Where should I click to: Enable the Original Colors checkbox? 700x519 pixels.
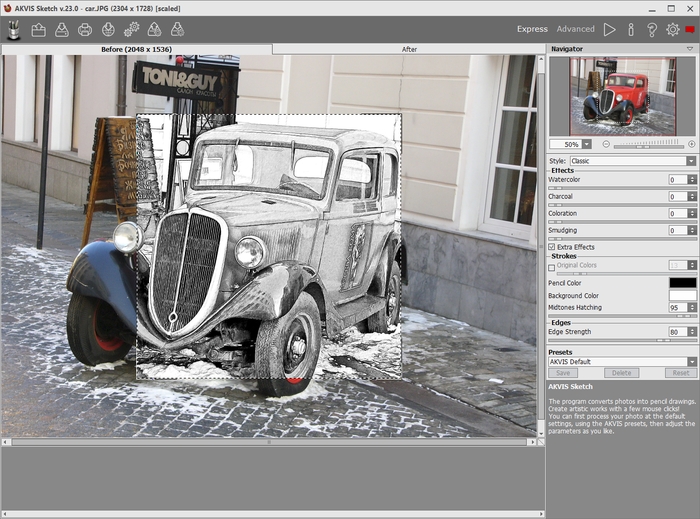point(552,268)
